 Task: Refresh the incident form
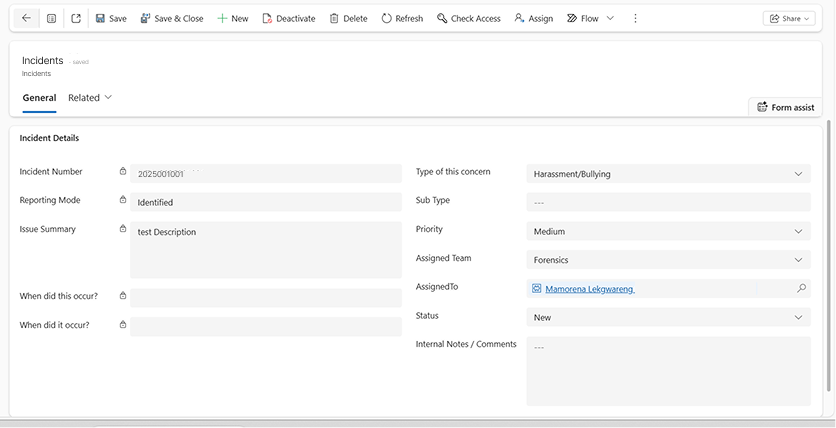pos(402,18)
